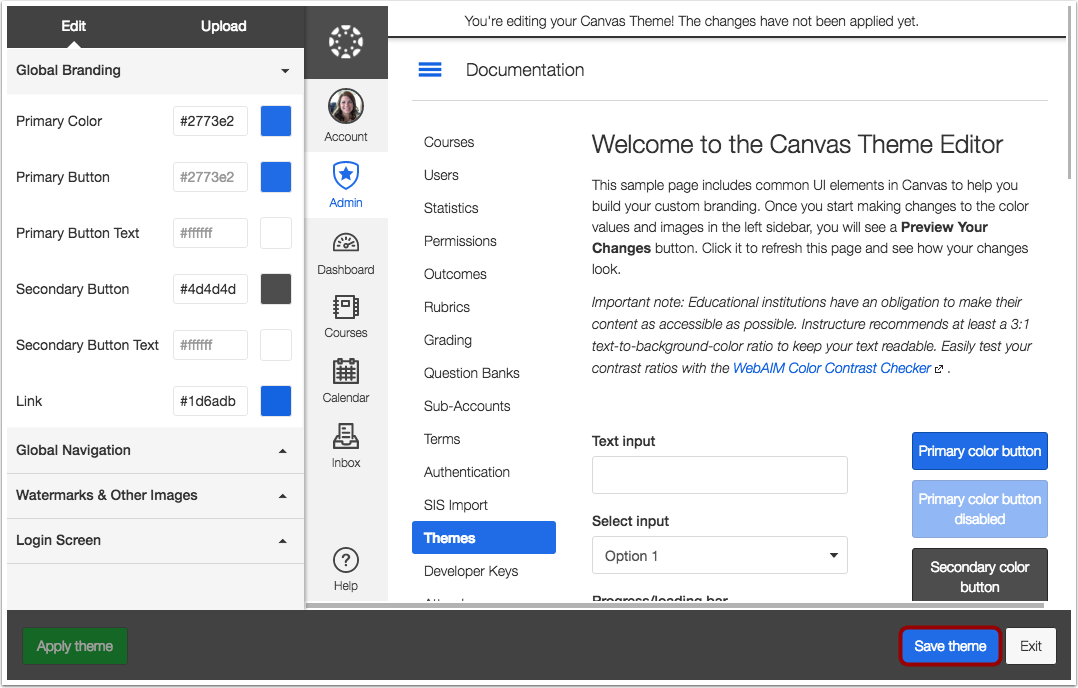
Task: Open the Help question mark icon
Action: (x=346, y=561)
